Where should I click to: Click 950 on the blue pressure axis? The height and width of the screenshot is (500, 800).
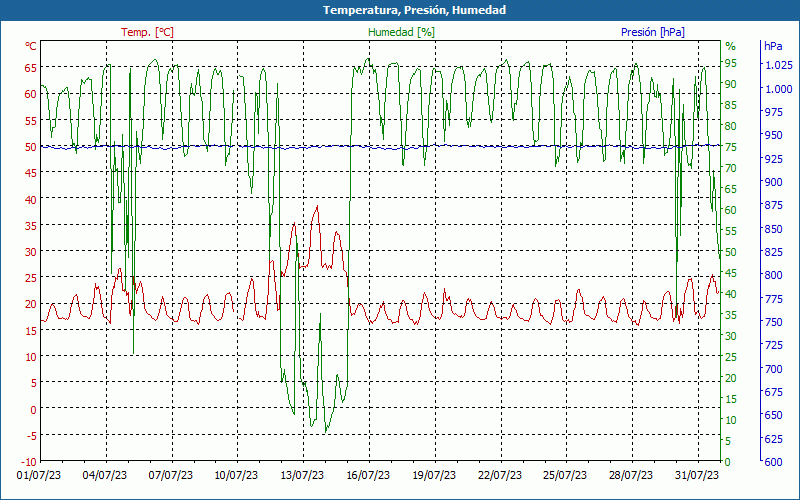[774, 135]
